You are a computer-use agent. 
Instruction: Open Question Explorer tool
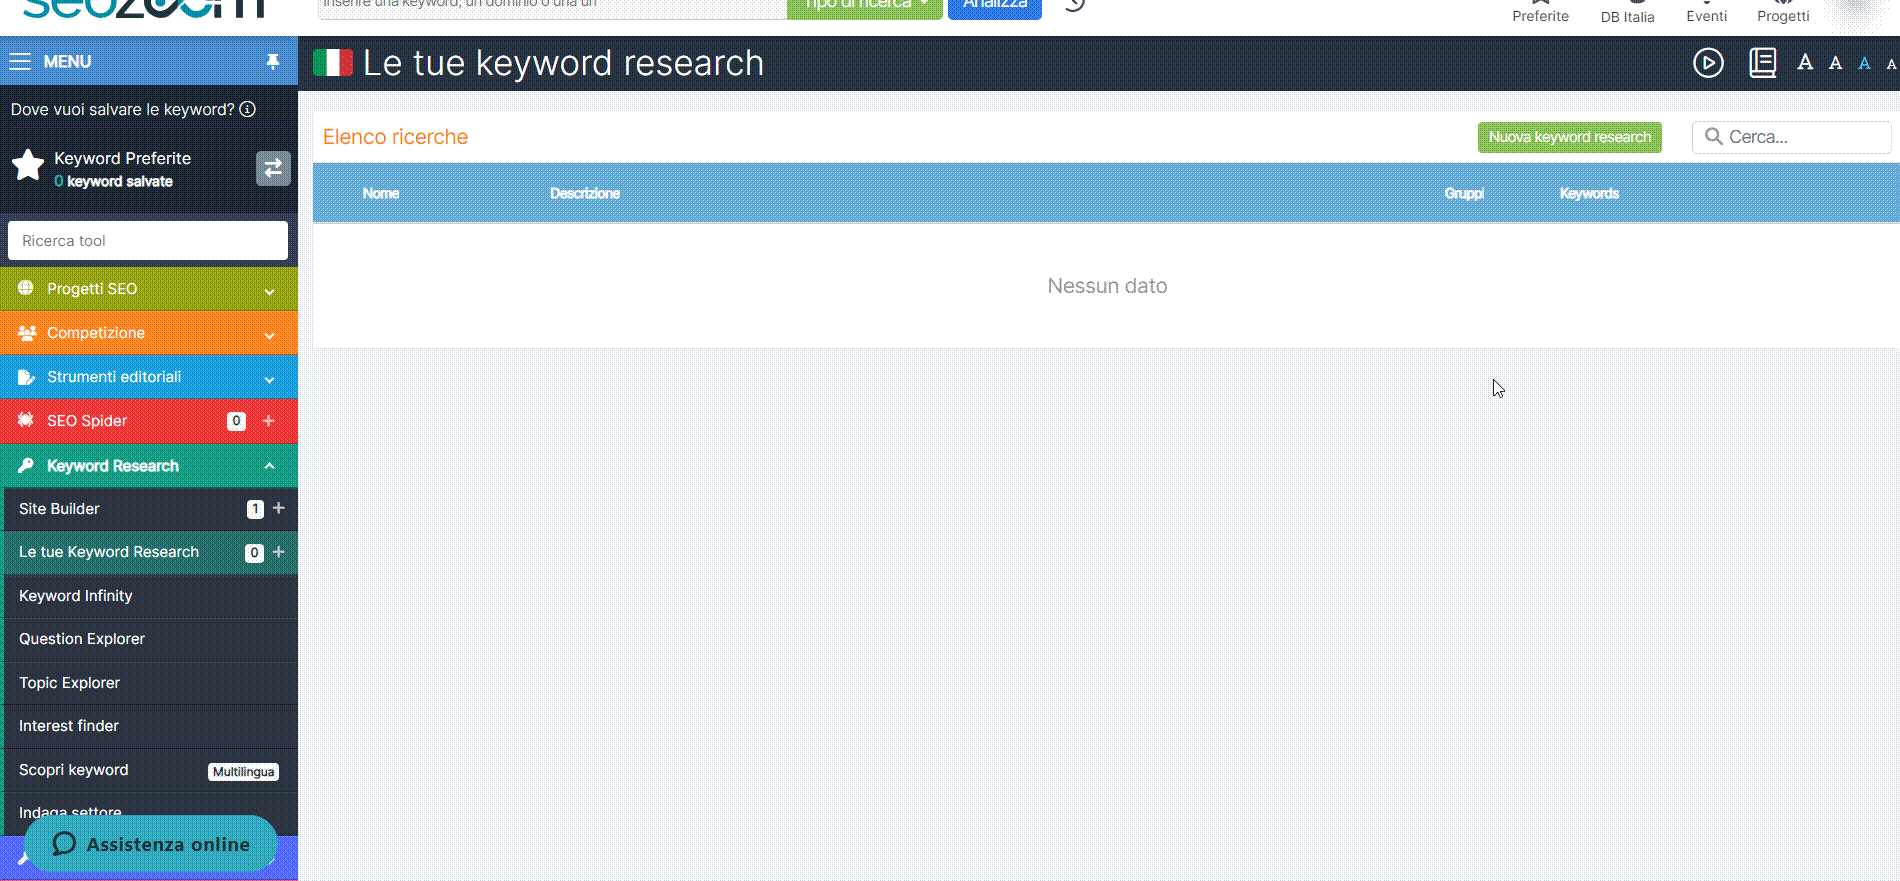(82, 639)
